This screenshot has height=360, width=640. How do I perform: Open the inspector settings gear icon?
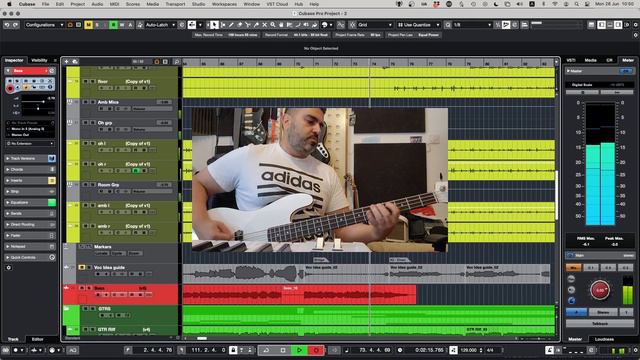pyautogui.click(x=9, y=268)
